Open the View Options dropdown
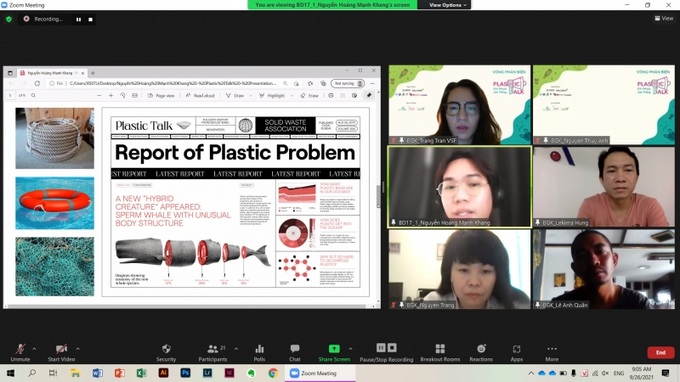 (x=448, y=5)
